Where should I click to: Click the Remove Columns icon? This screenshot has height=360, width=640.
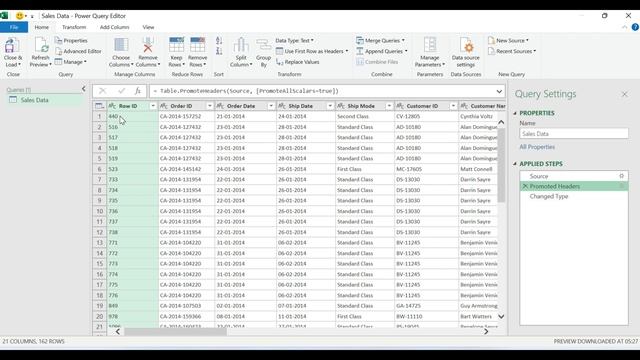[x=148, y=45]
